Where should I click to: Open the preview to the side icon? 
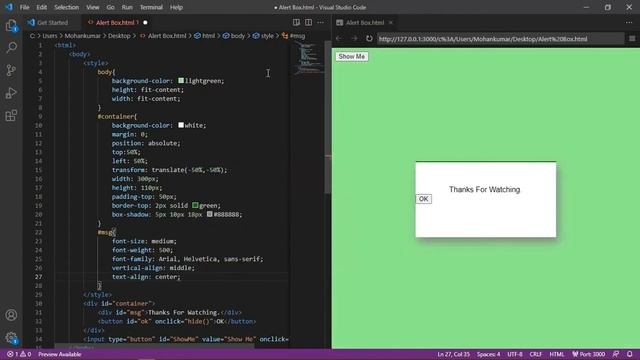pyautogui.click(x=296, y=22)
